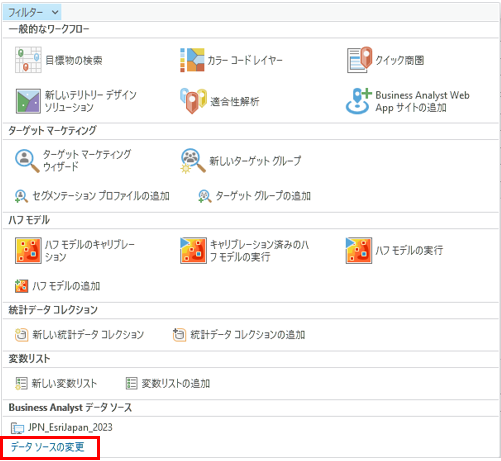501x461 pixels.
Task: Click Business Analyst Web App サイトの追加 icon
Action: 358,101
